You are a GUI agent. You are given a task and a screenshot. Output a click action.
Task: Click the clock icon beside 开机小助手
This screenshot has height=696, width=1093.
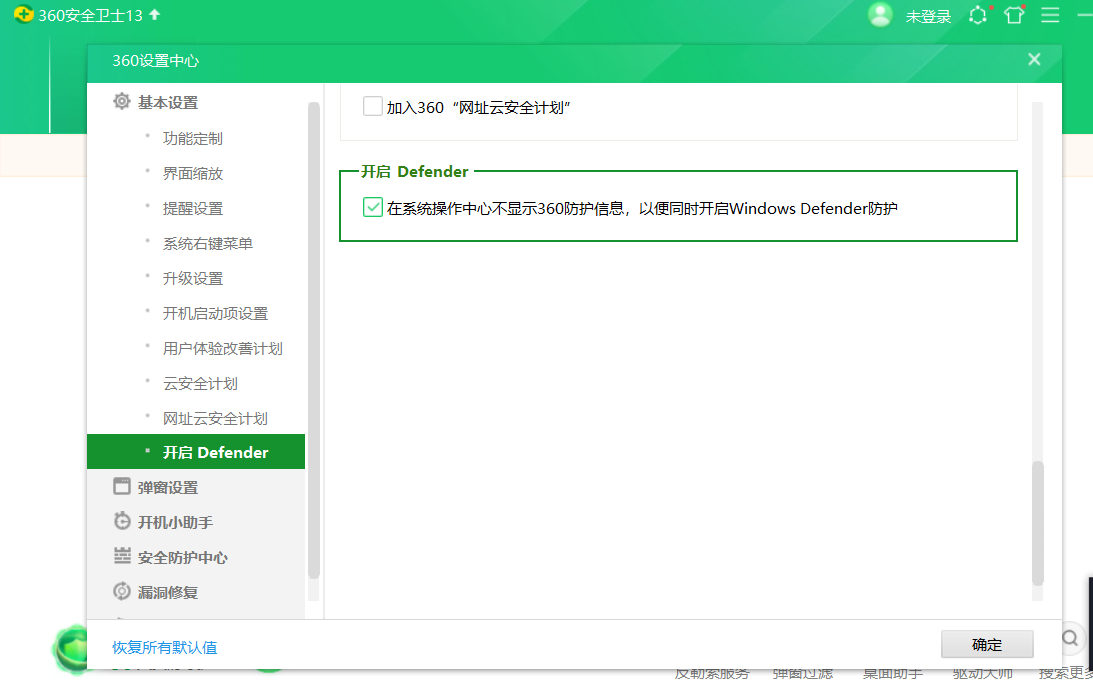click(x=122, y=521)
